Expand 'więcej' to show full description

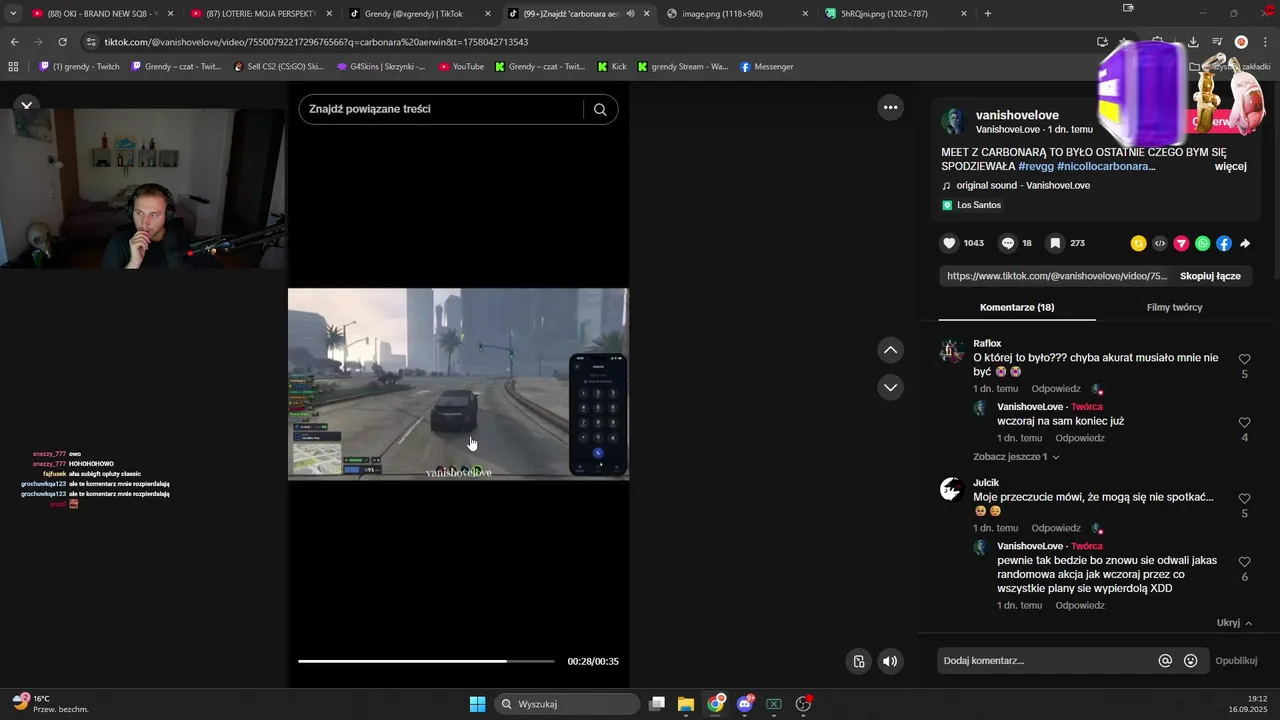coord(1230,166)
